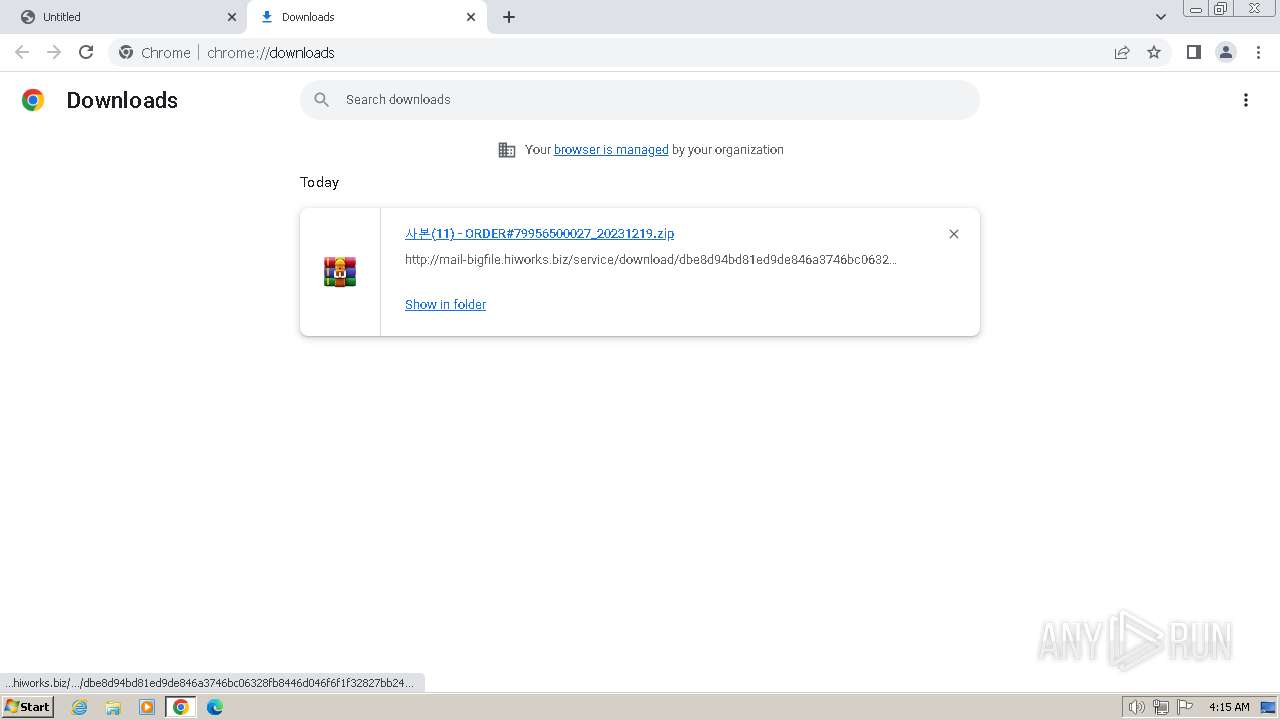Click the 4:15 AM system clock

click(1229, 707)
